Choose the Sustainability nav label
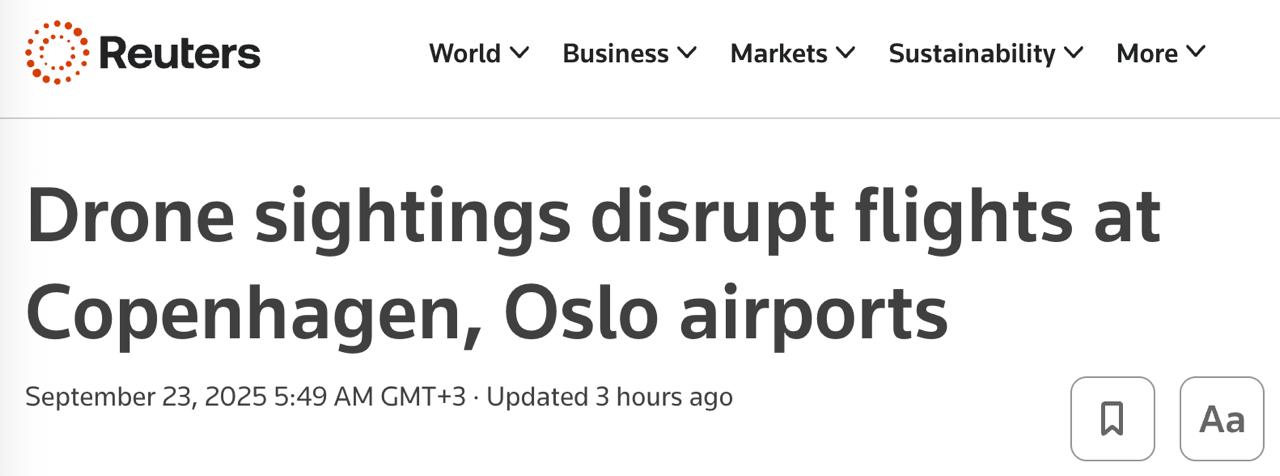1280x476 pixels. 972,53
